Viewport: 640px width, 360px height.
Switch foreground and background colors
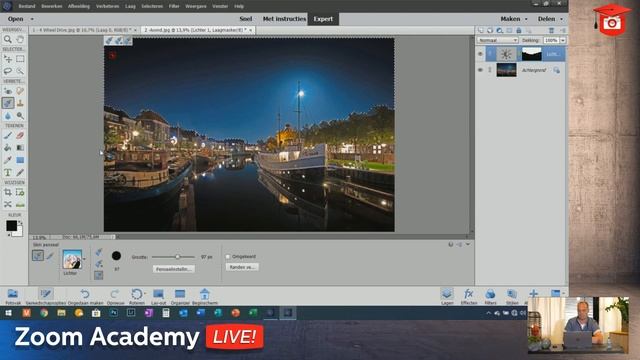[x=20, y=222]
